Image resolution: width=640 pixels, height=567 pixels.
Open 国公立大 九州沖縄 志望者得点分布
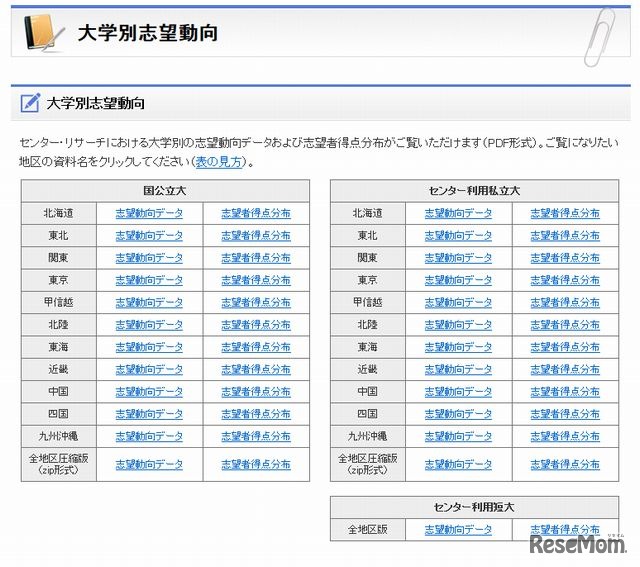(256, 436)
